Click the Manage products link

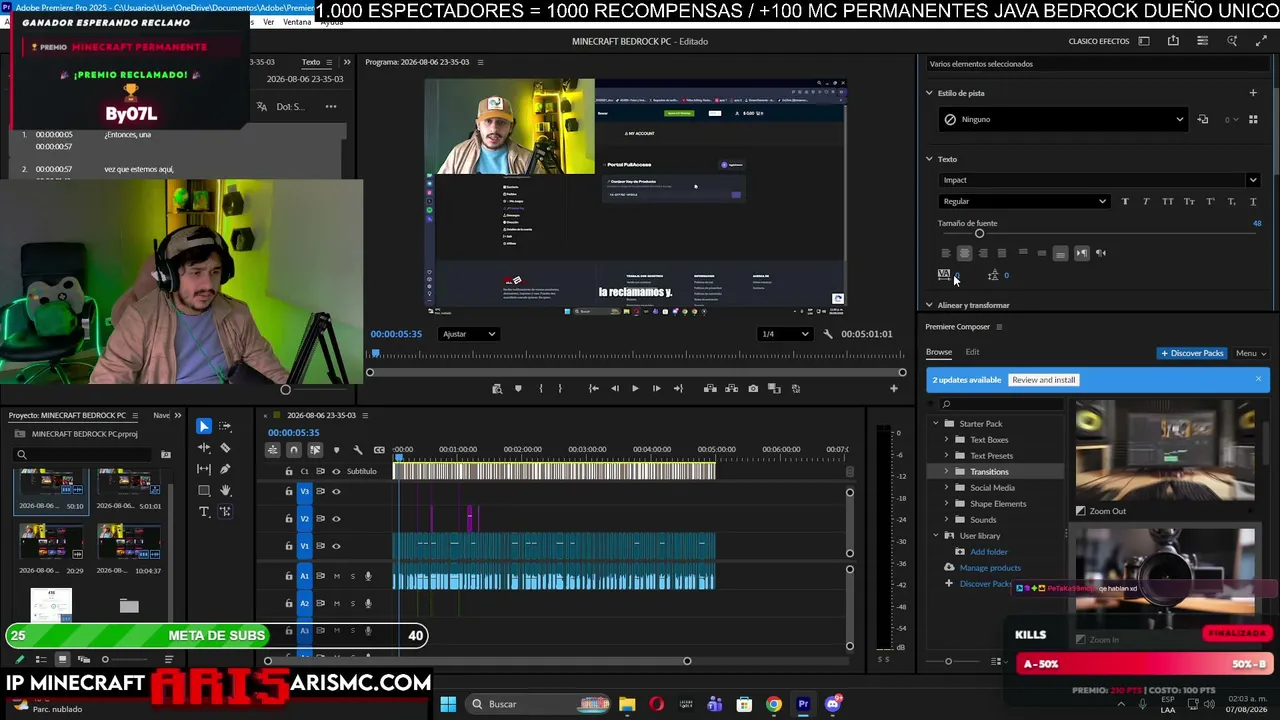pos(990,568)
